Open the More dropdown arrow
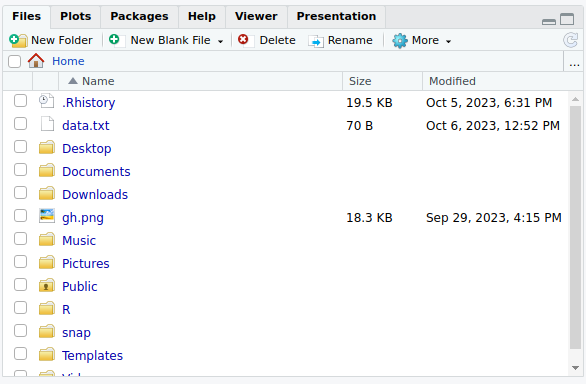Image resolution: width=586 pixels, height=384 pixels. [x=448, y=41]
